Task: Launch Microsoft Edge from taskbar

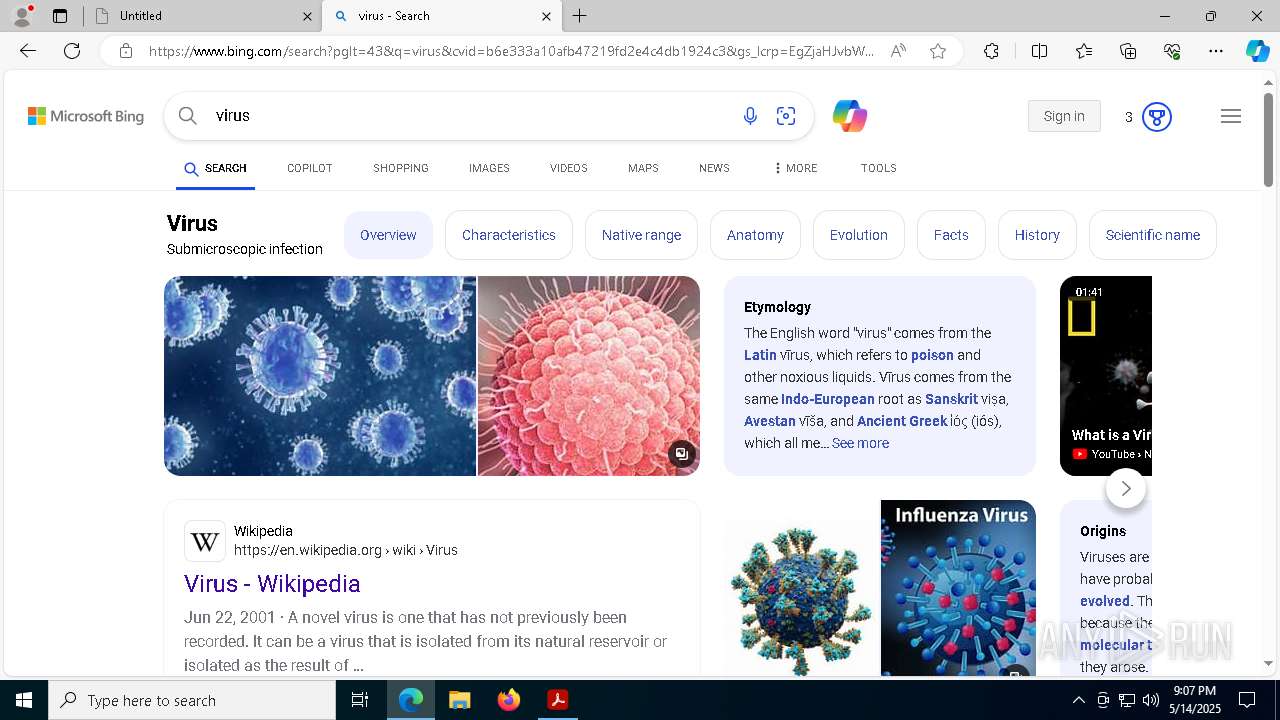Action: click(x=411, y=700)
